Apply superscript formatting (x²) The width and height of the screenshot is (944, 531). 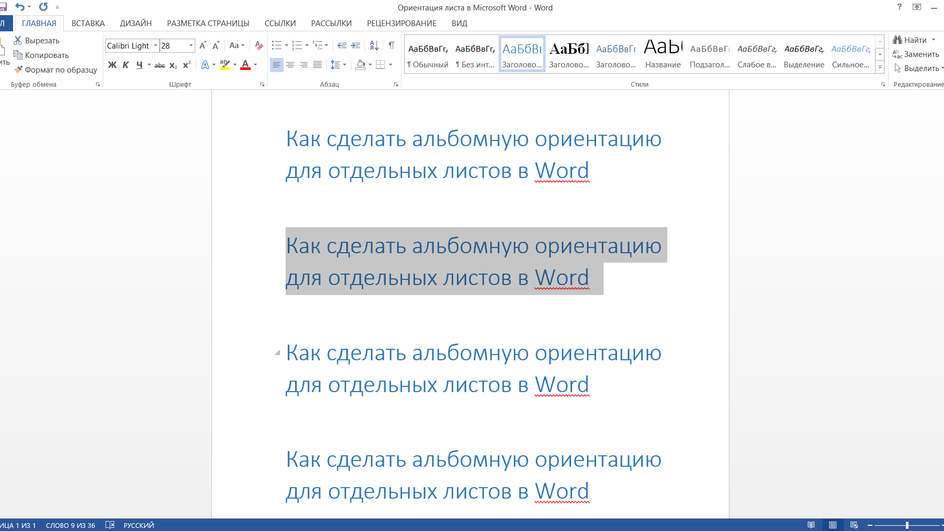(x=186, y=65)
